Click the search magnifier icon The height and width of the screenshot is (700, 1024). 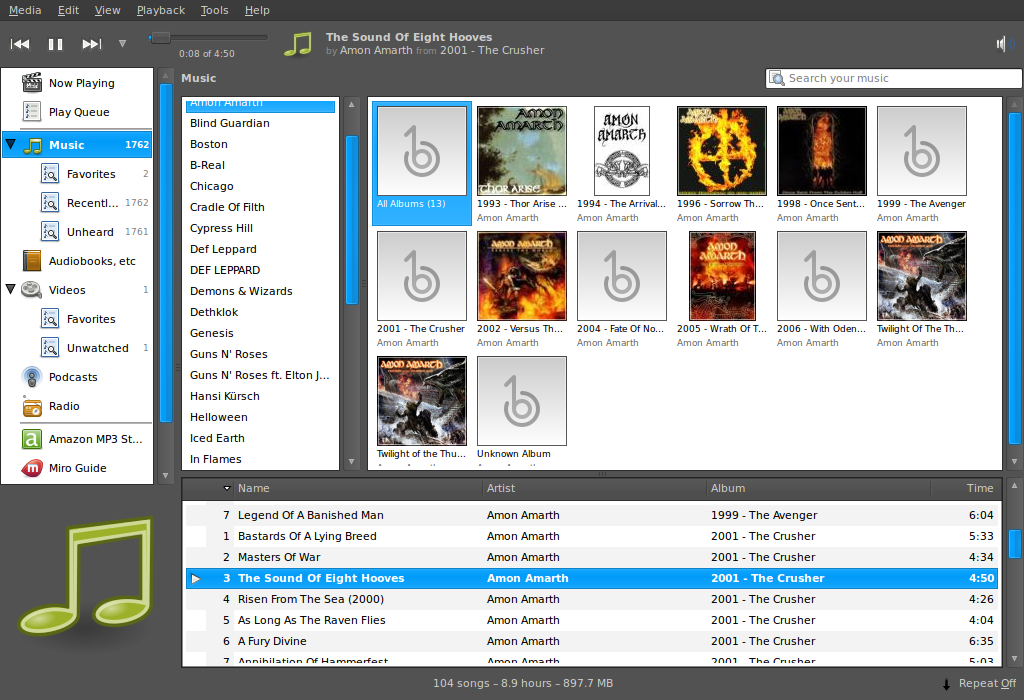click(778, 78)
